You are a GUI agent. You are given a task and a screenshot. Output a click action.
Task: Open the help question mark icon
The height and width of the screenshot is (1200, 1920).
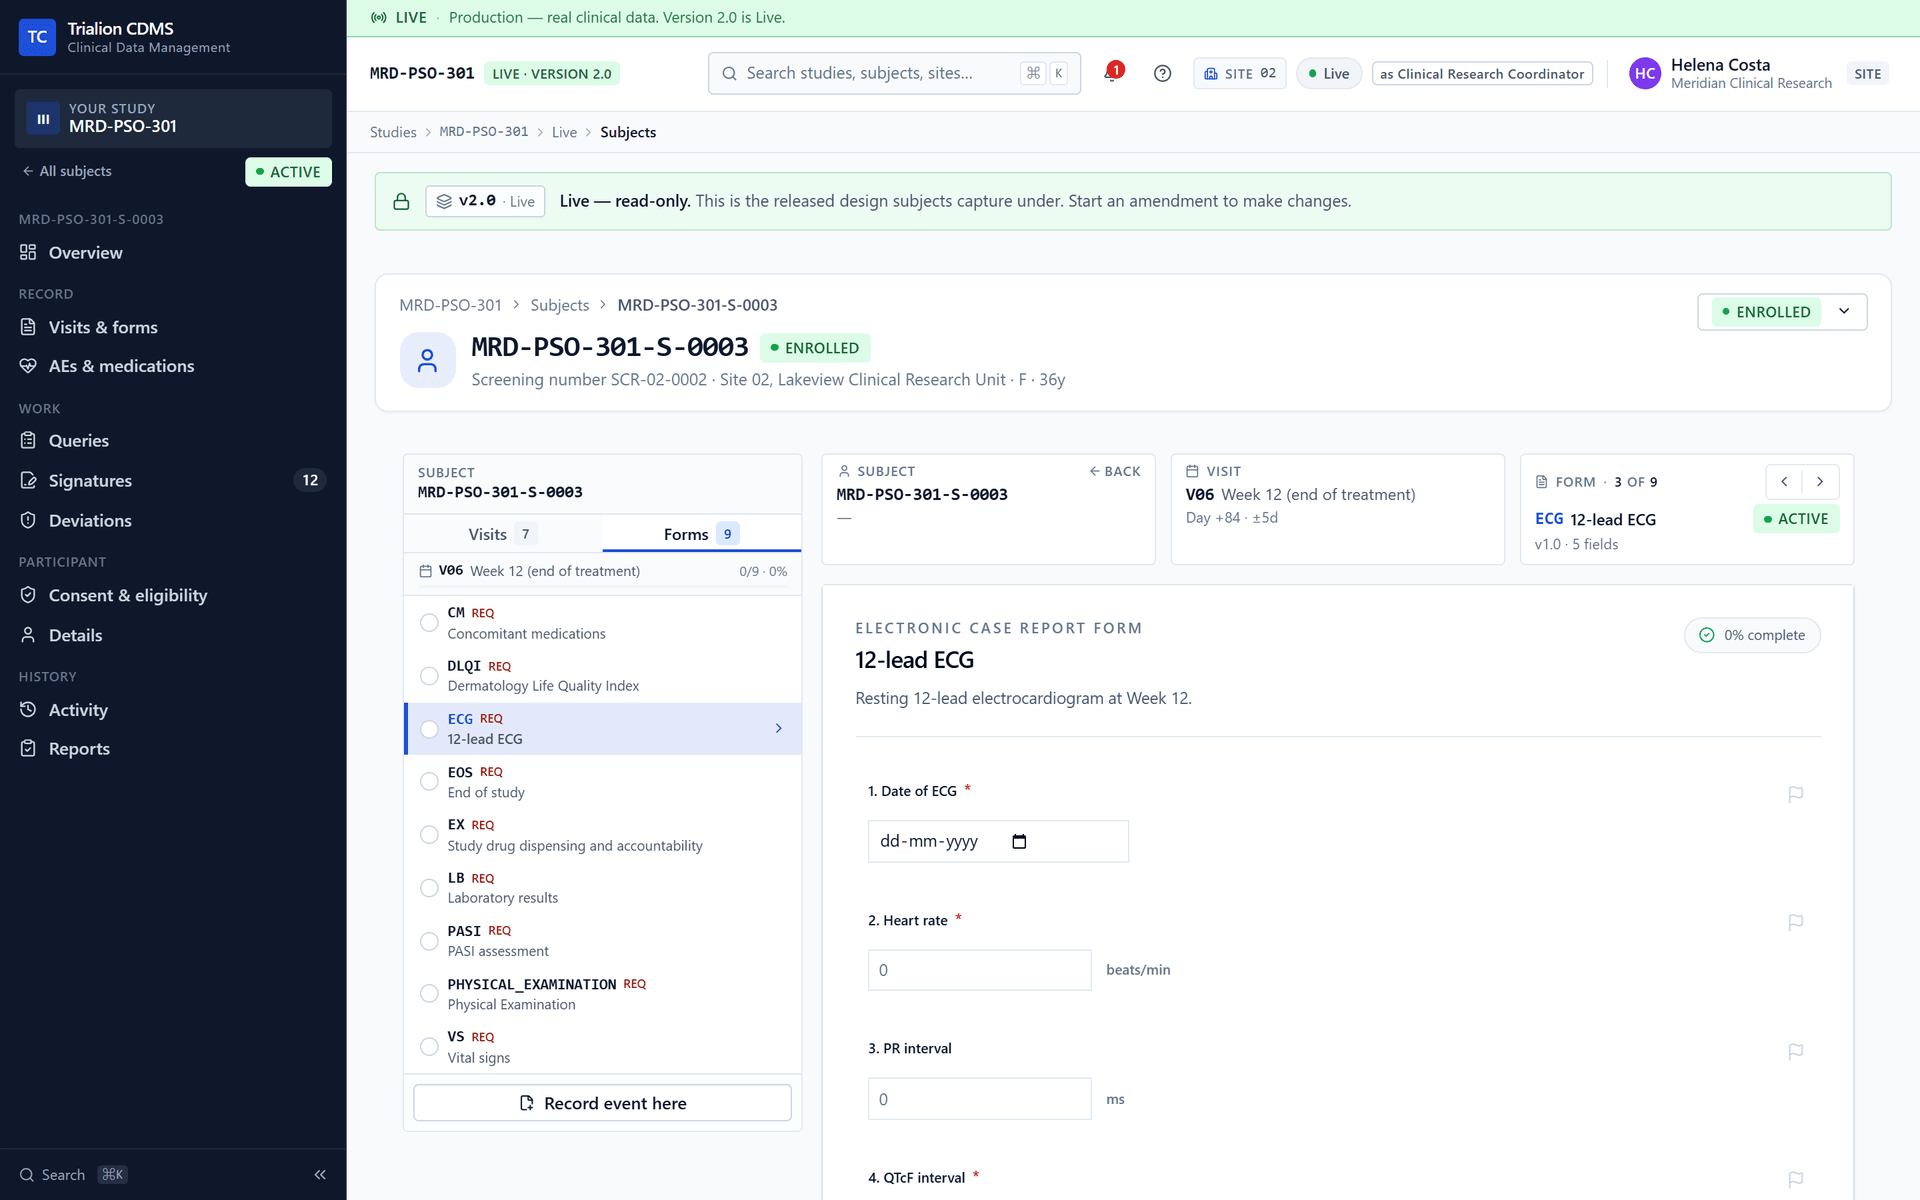[x=1162, y=73]
